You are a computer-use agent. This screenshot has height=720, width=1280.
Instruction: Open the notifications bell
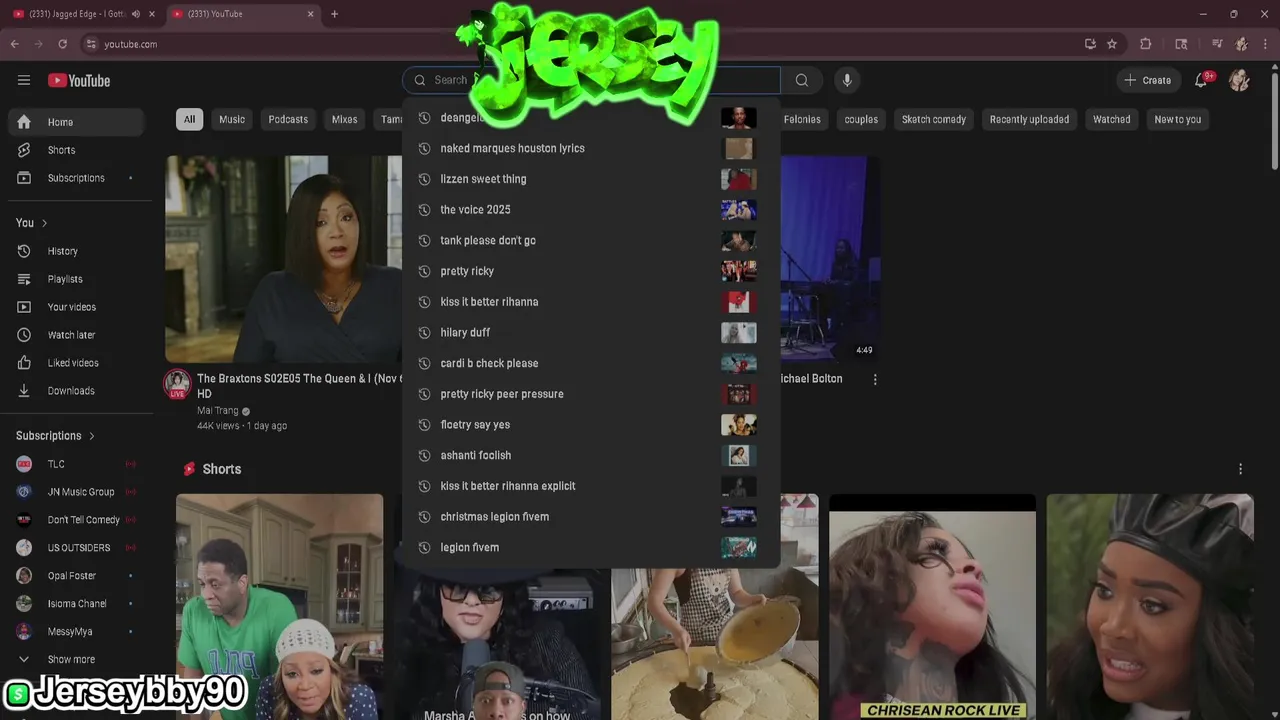[x=1201, y=80]
